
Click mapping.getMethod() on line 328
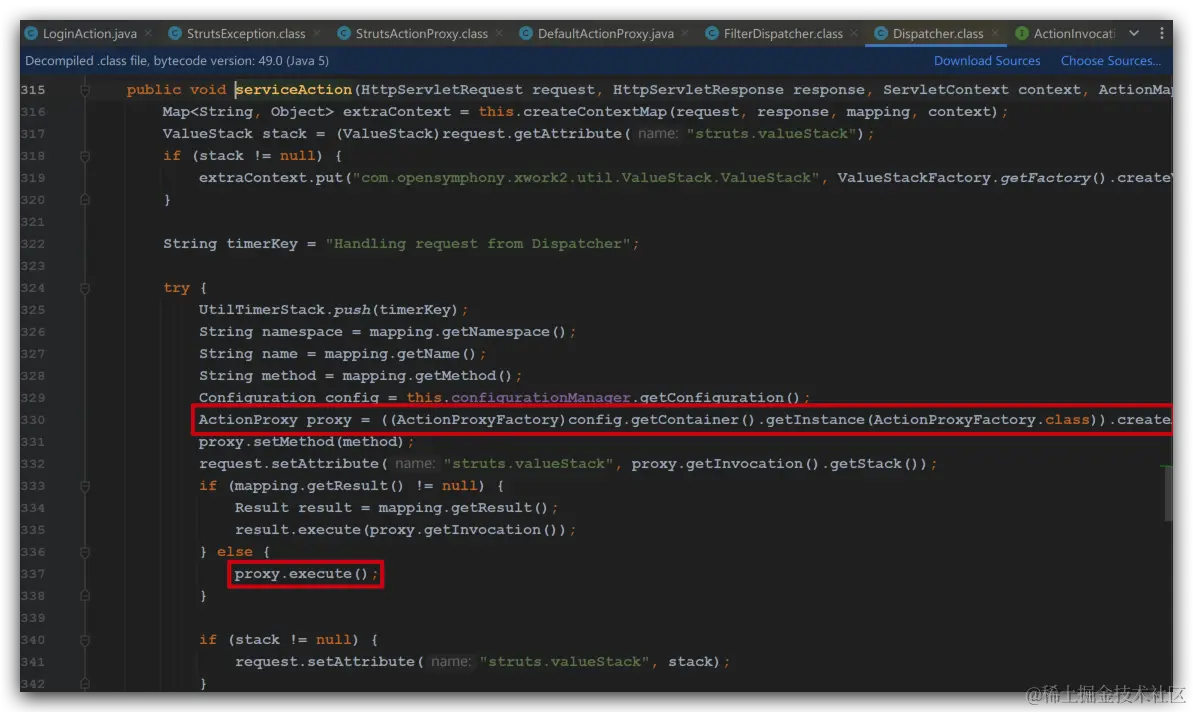427,377
